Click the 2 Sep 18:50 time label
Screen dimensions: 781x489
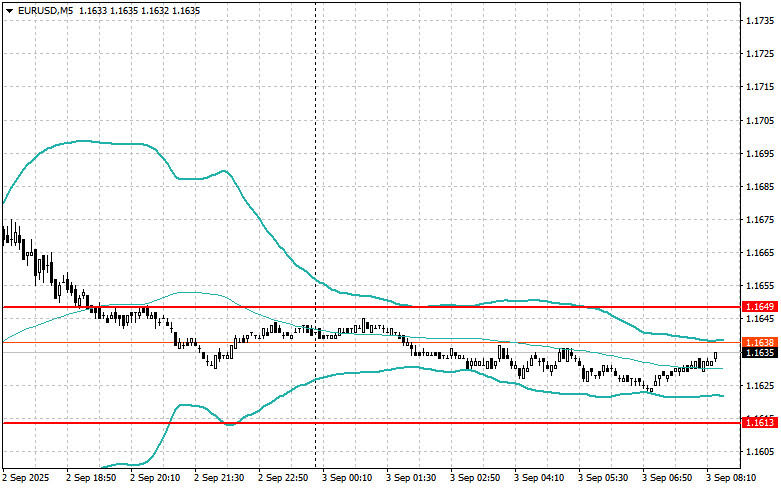point(91,478)
